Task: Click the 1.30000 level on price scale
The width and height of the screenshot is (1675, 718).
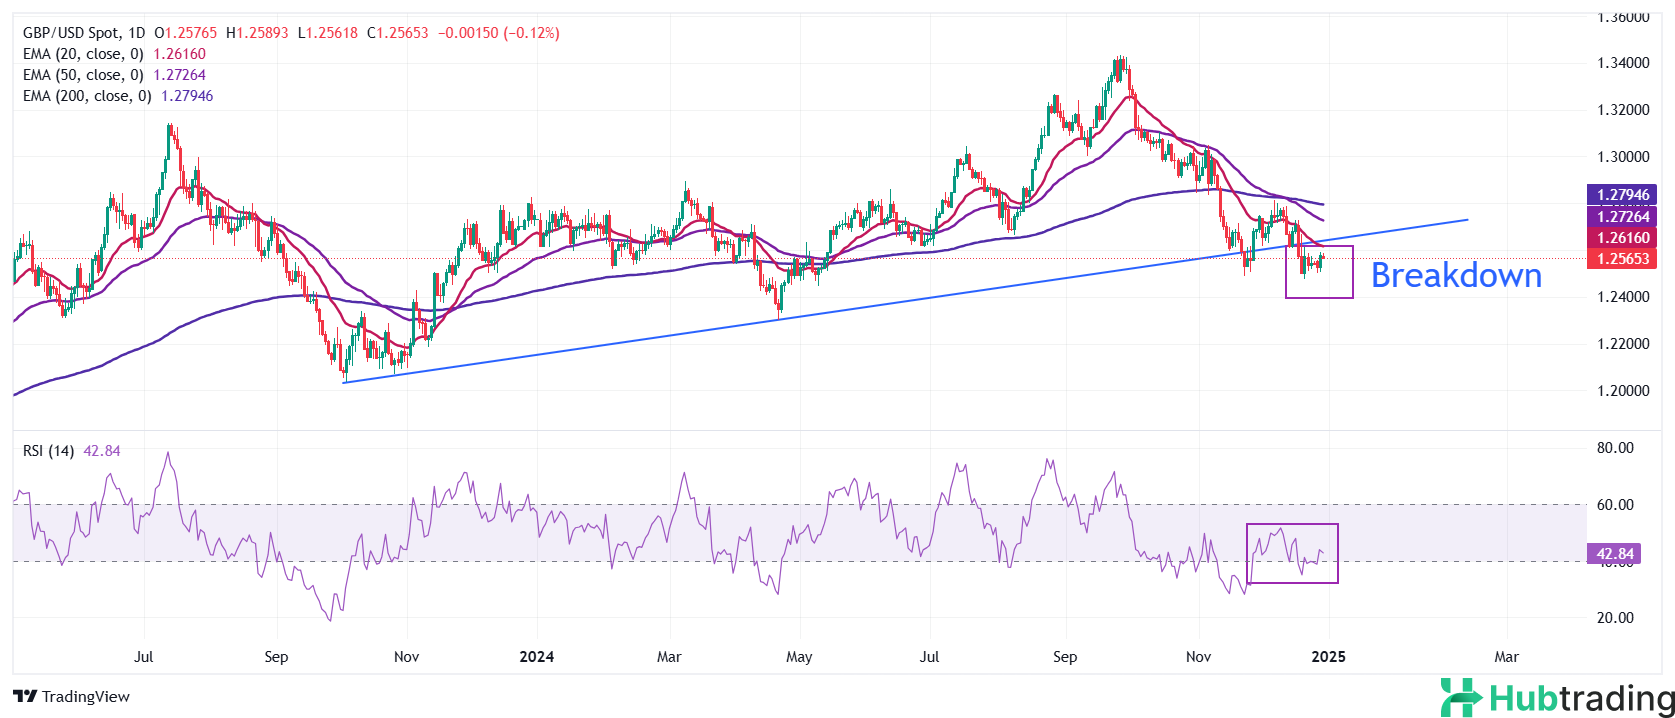Action: [x=1623, y=157]
